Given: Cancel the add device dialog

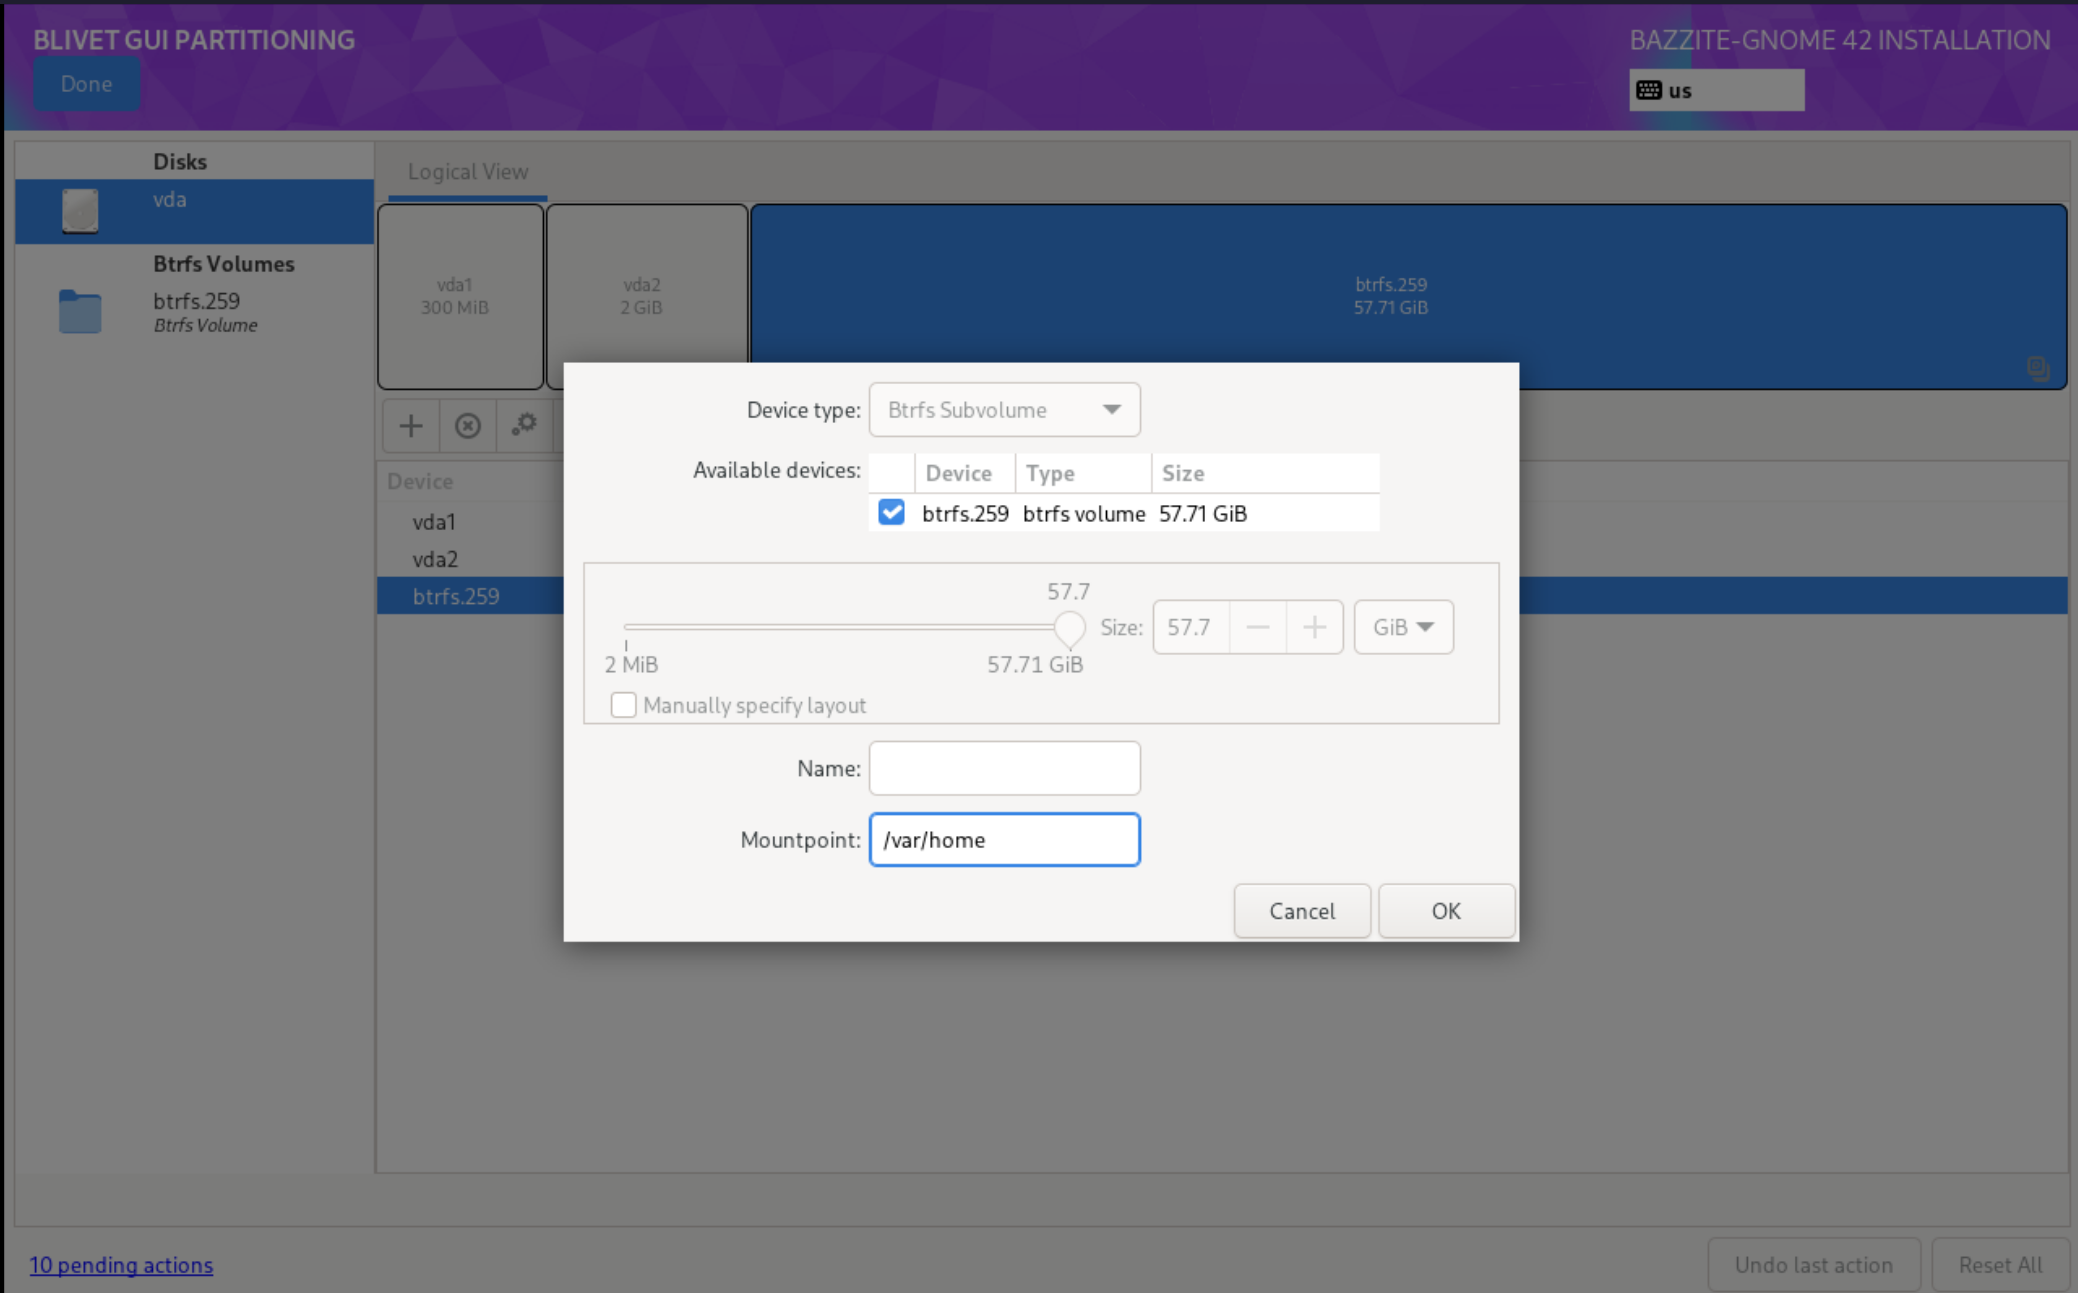Looking at the screenshot, I should [x=1301, y=911].
